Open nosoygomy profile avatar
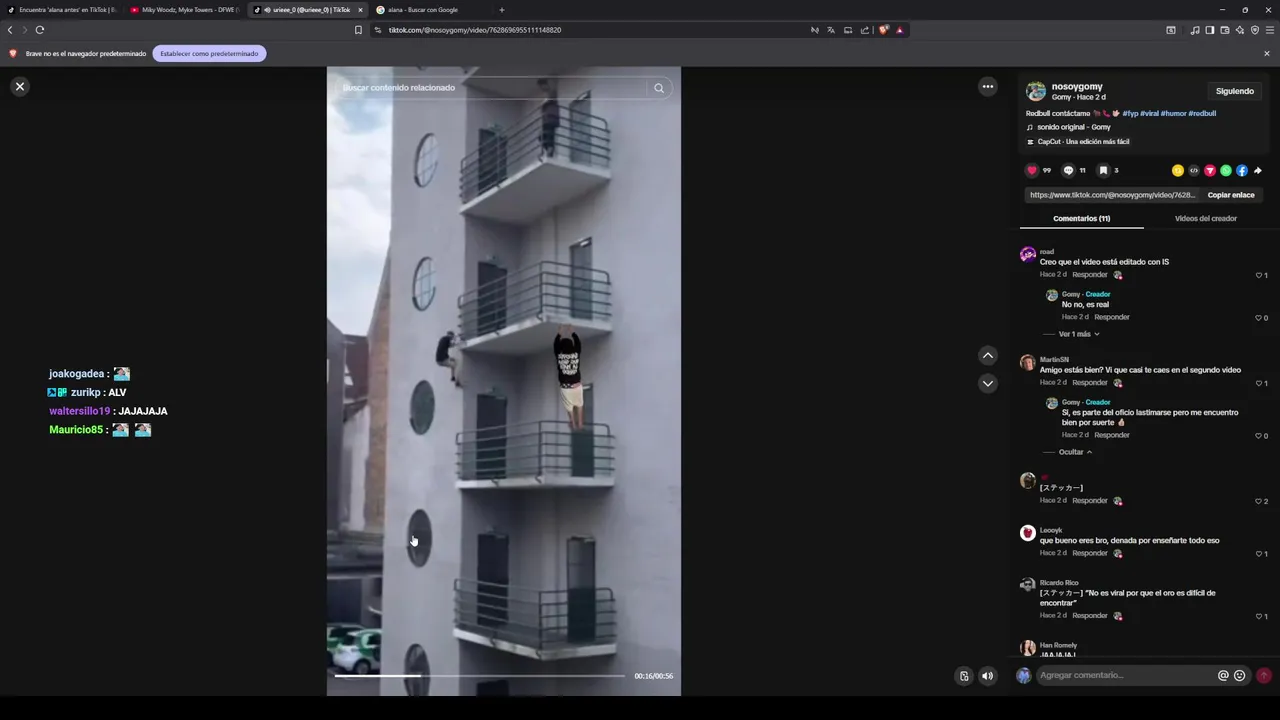 (1036, 91)
